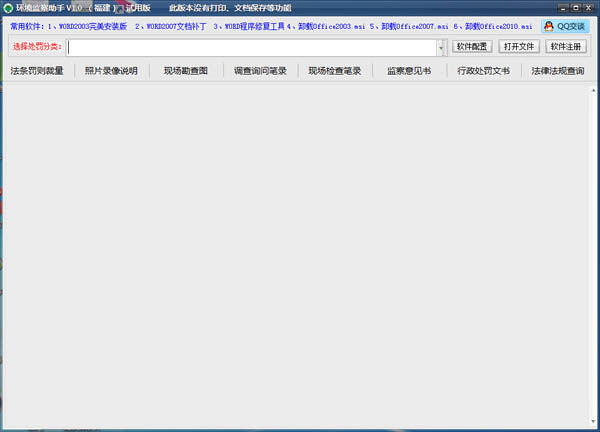Switch to 法条罚则裁量 tab
Viewport: 600px width, 432px height.
[x=37, y=71]
